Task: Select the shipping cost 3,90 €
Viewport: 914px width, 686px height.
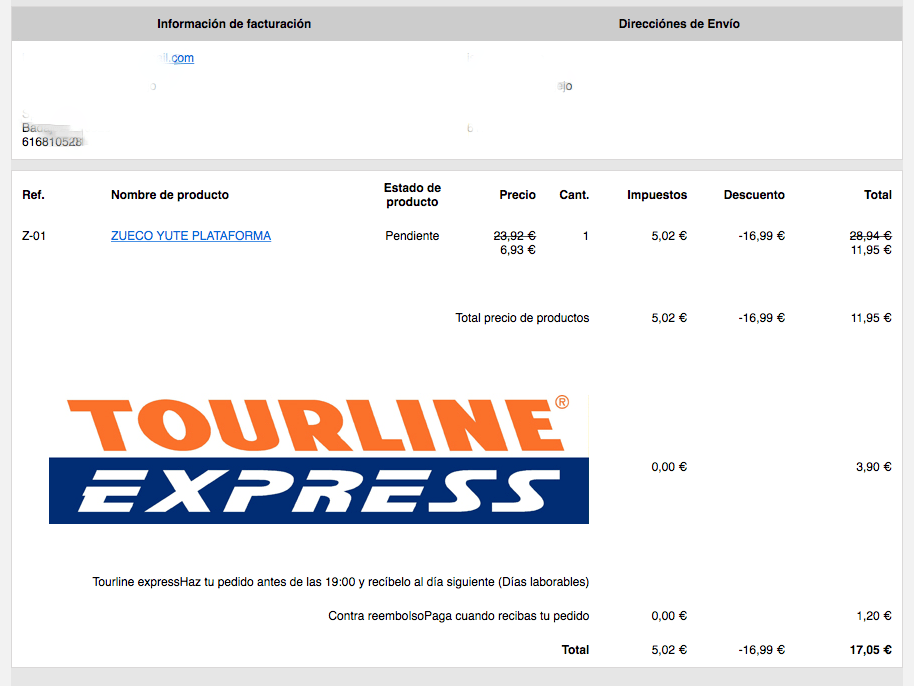Action: (x=874, y=466)
